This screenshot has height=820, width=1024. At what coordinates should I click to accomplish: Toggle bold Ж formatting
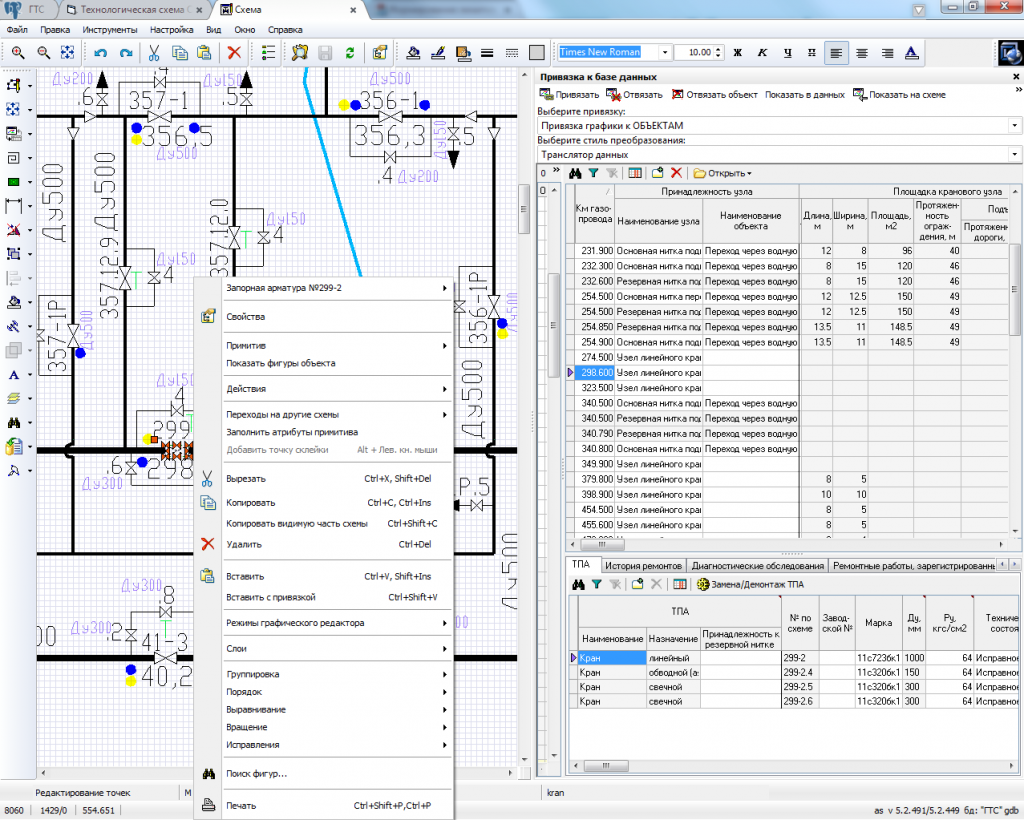point(738,53)
